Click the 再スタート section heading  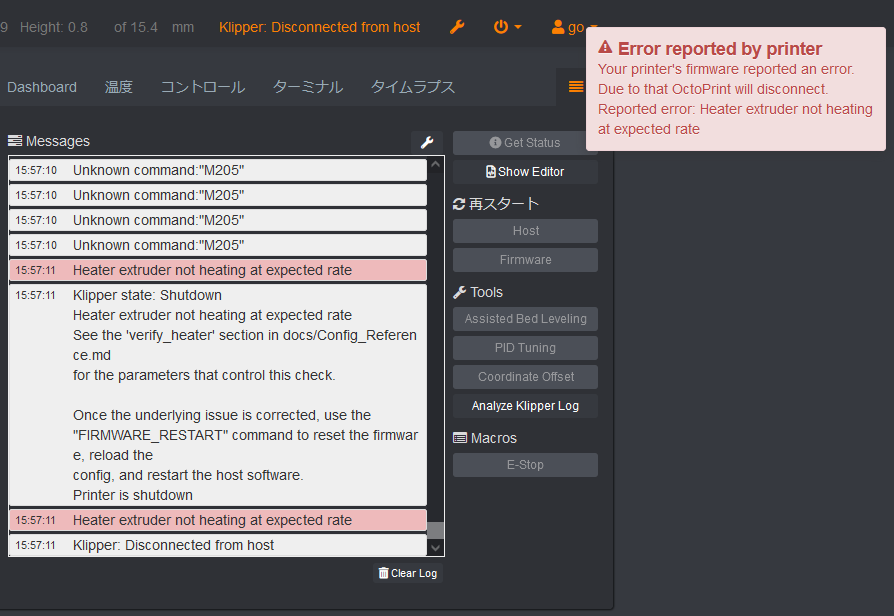[496, 204]
